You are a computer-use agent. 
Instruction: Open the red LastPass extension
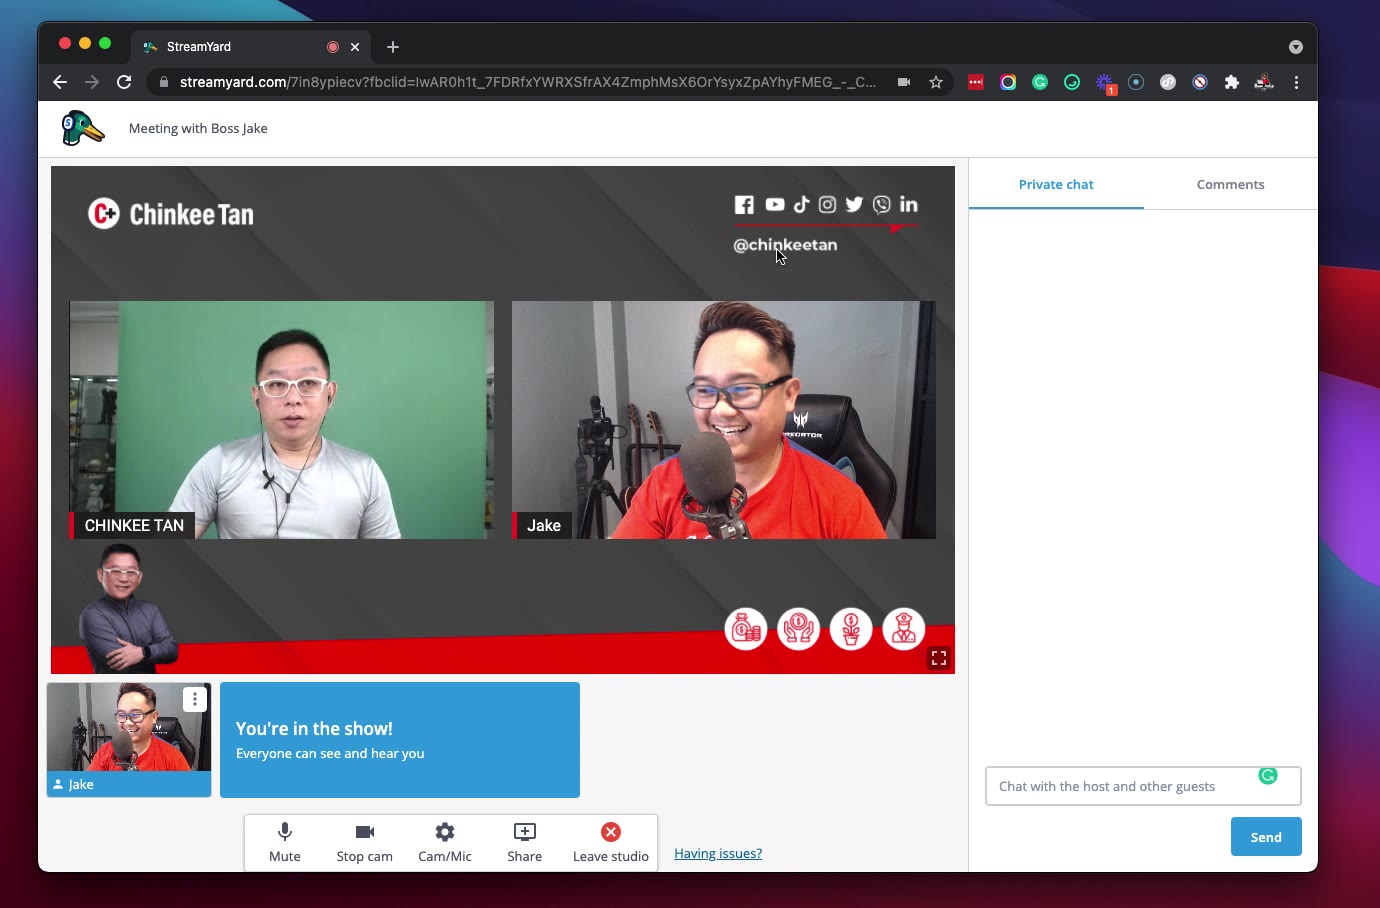(x=976, y=82)
